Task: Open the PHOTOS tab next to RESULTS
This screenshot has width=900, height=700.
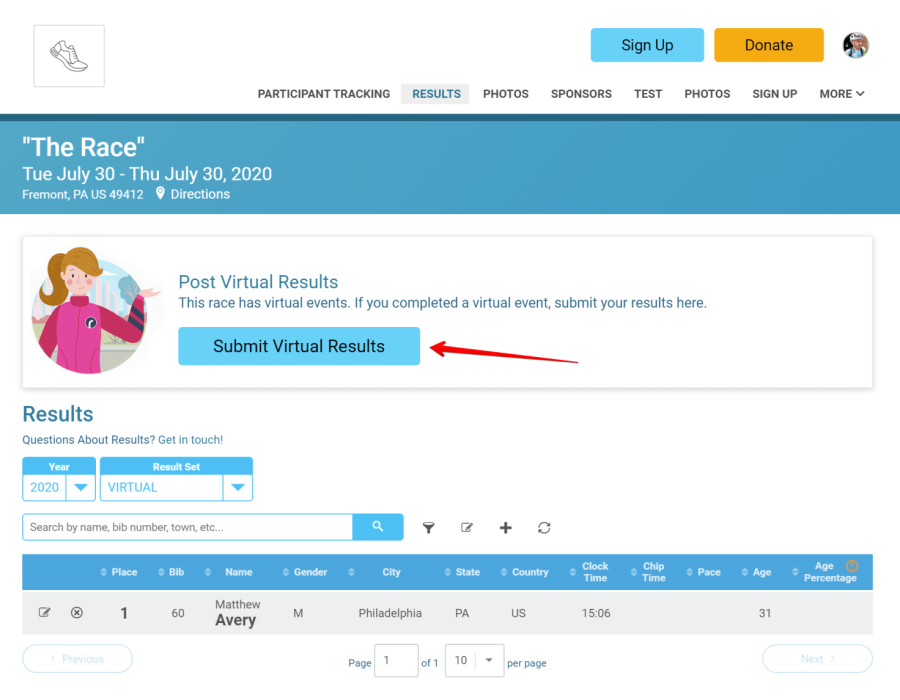Action: 506,94
